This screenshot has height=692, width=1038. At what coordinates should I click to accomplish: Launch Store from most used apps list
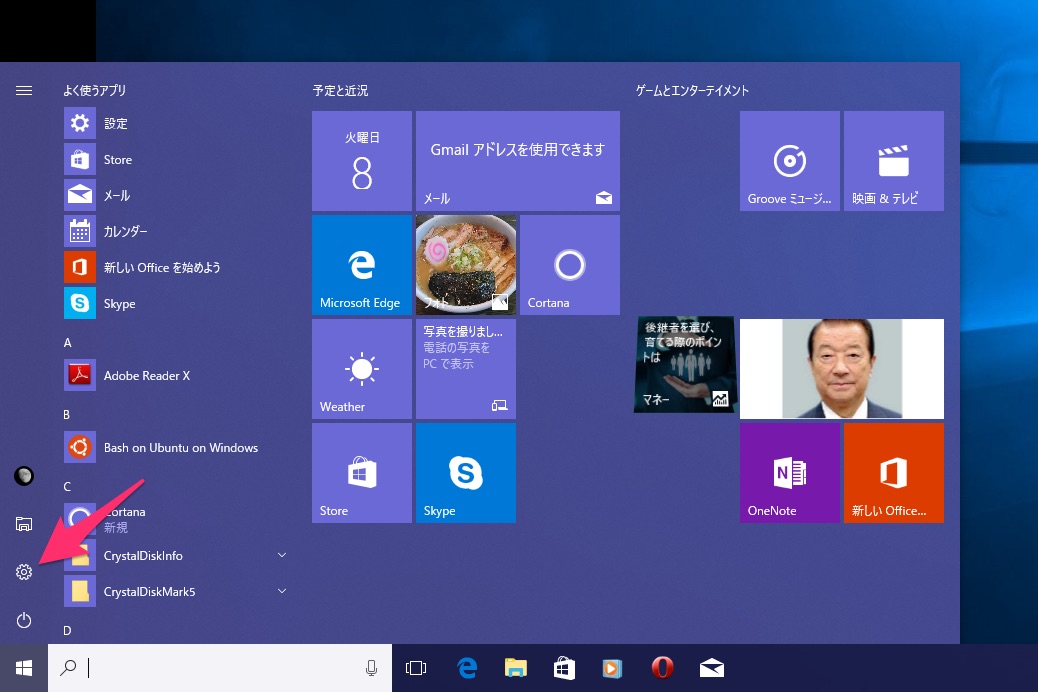(x=176, y=160)
